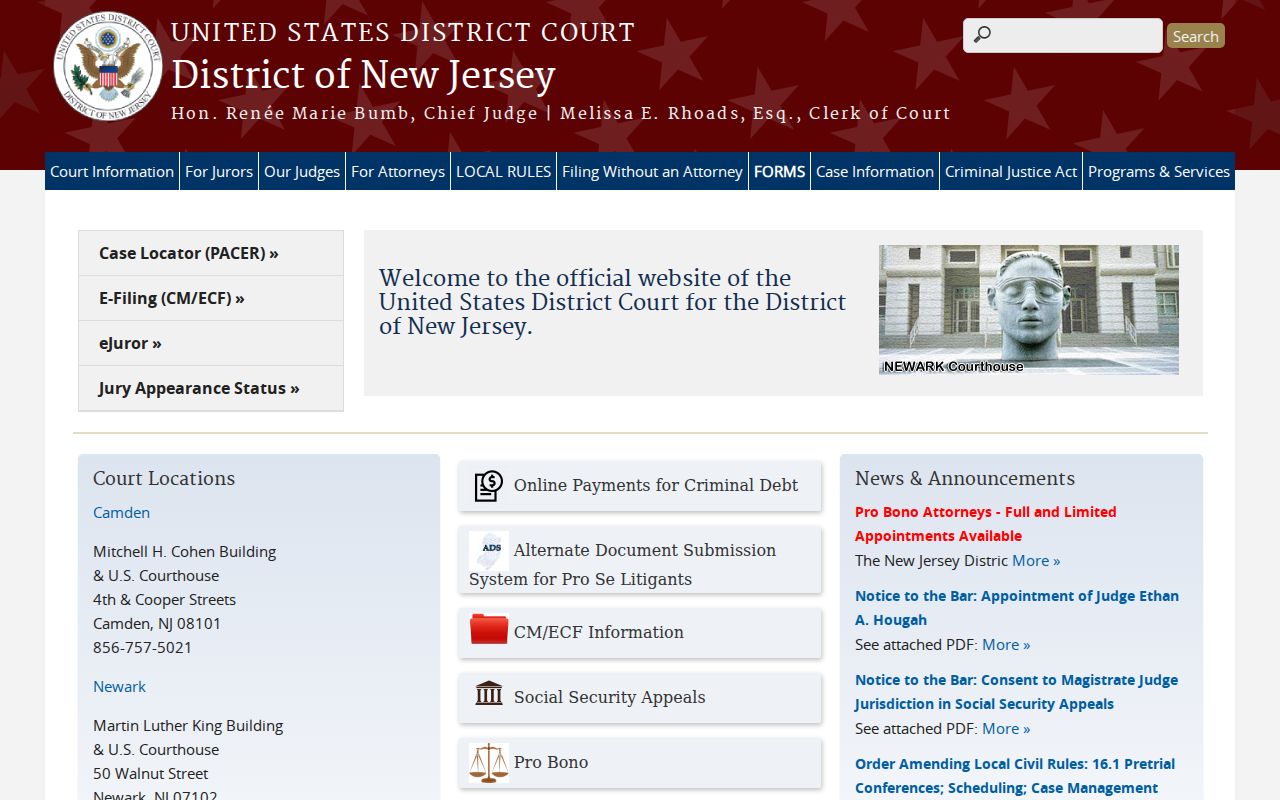Open the Court Information menu

pyautogui.click(x=112, y=171)
